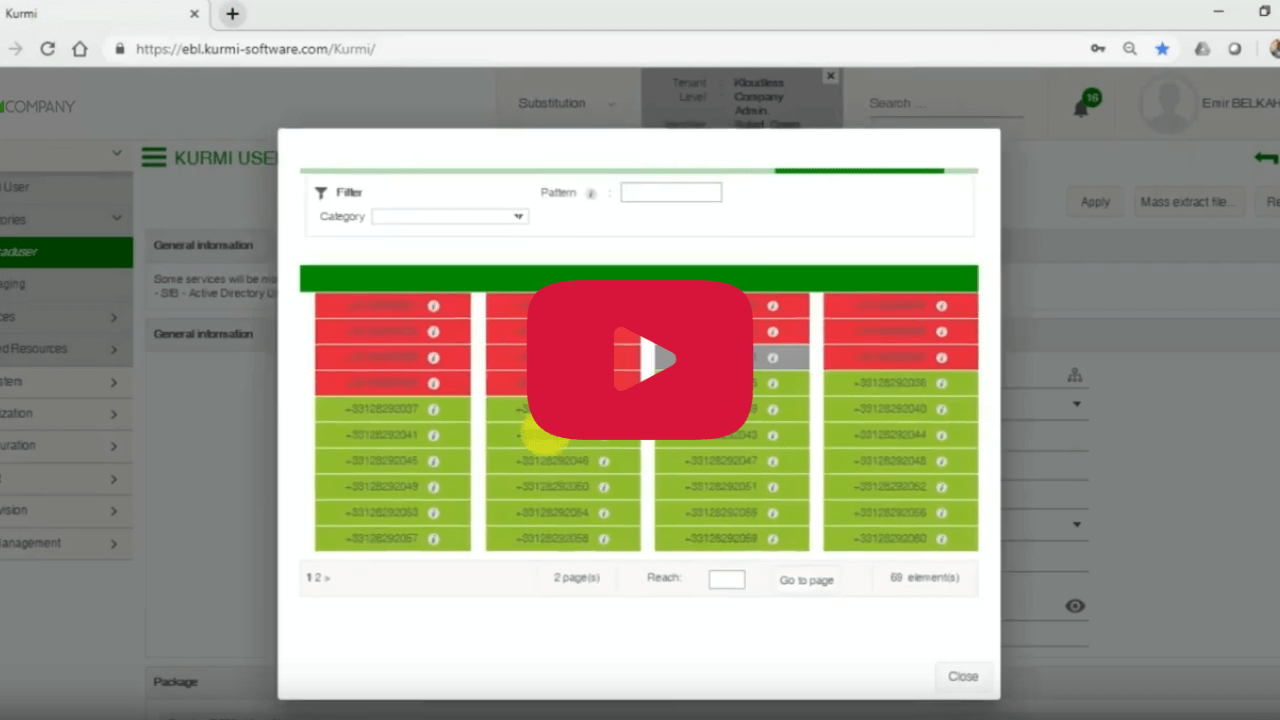Click the user avatar picture
The height and width of the screenshot is (720, 1280).
1168,105
